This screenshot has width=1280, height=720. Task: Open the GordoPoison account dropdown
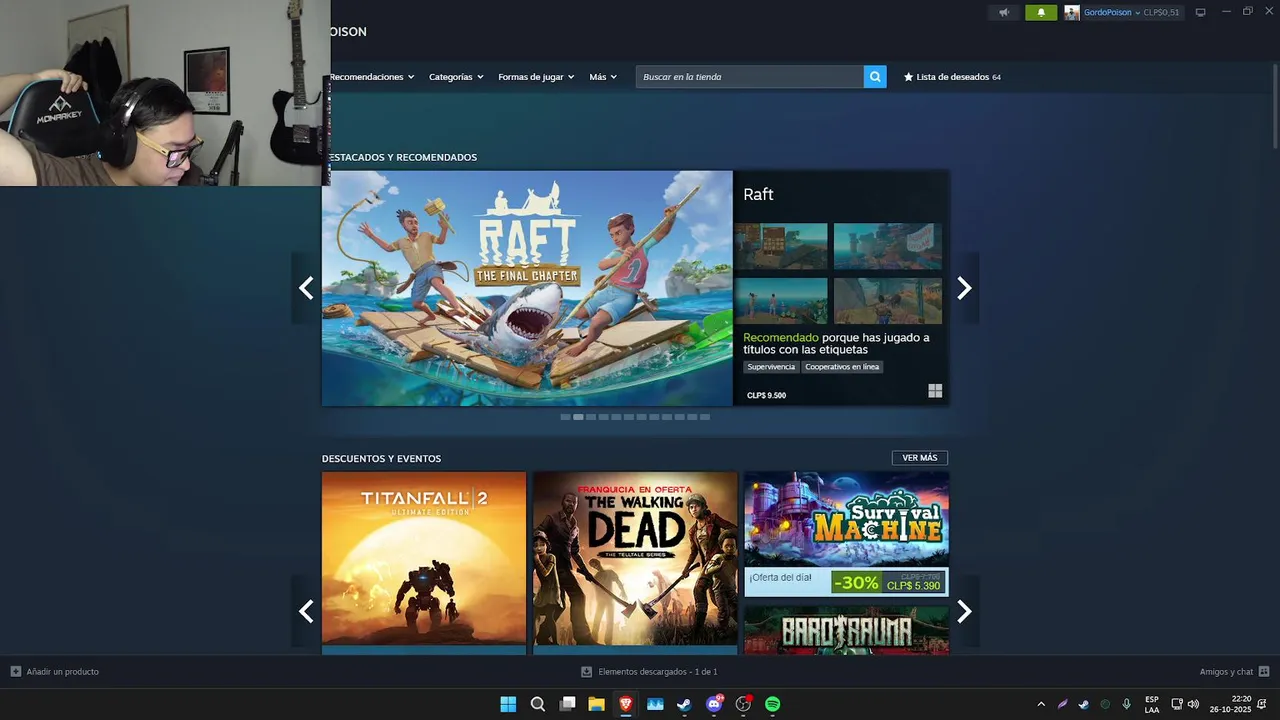click(x=1112, y=13)
